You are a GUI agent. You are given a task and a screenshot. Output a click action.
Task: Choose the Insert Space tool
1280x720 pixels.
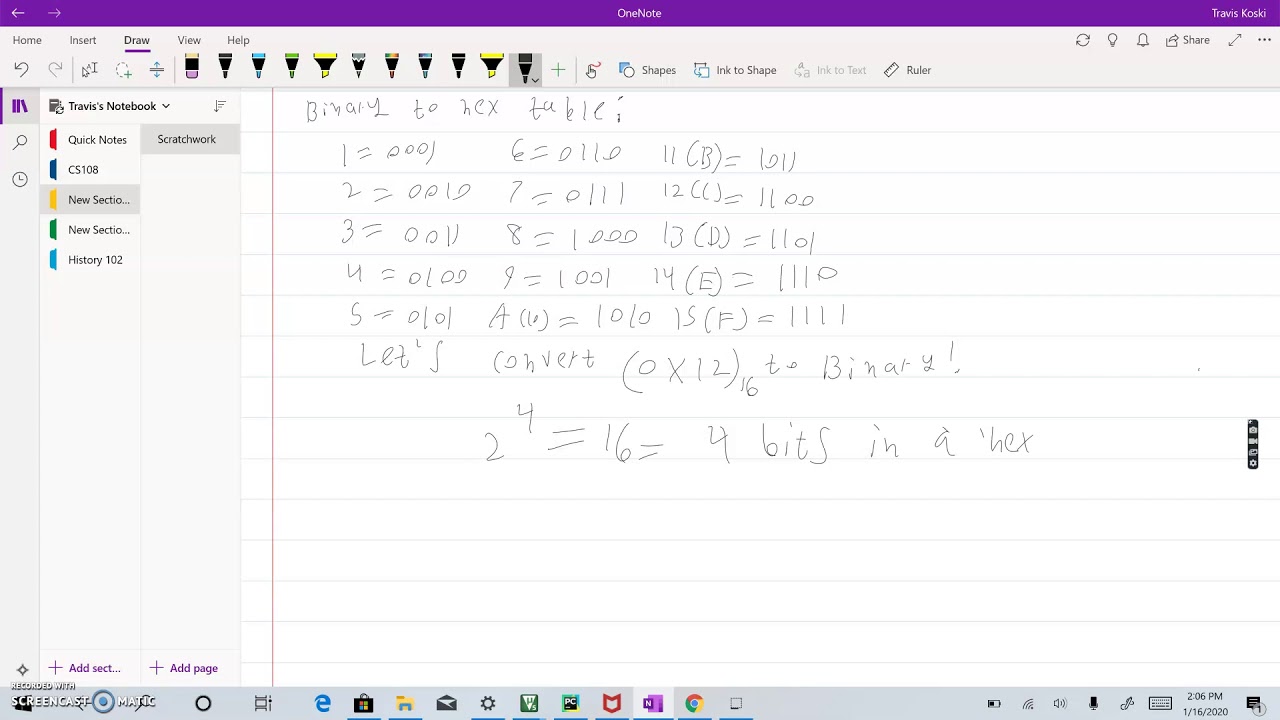pyautogui.click(x=156, y=70)
